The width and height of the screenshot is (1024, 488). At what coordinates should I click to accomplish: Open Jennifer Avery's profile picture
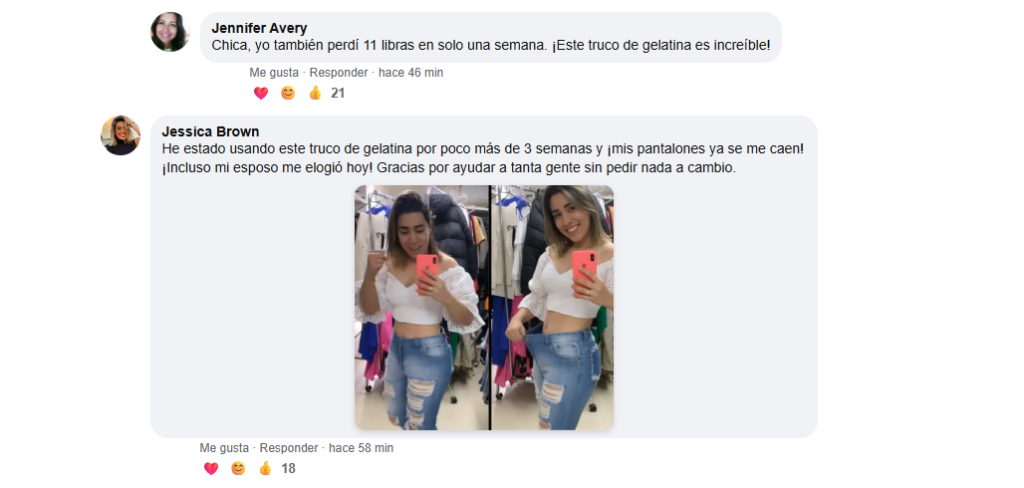170,32
